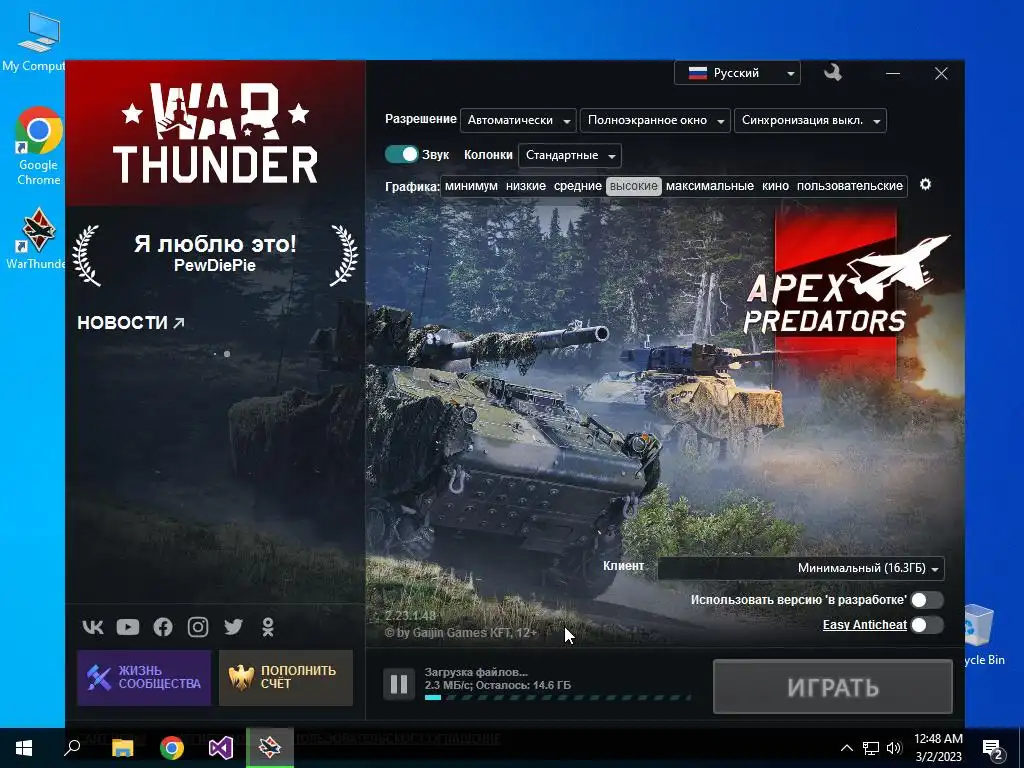
Task: Open the Twitter page icon
Action: click(x=233, y=627)
